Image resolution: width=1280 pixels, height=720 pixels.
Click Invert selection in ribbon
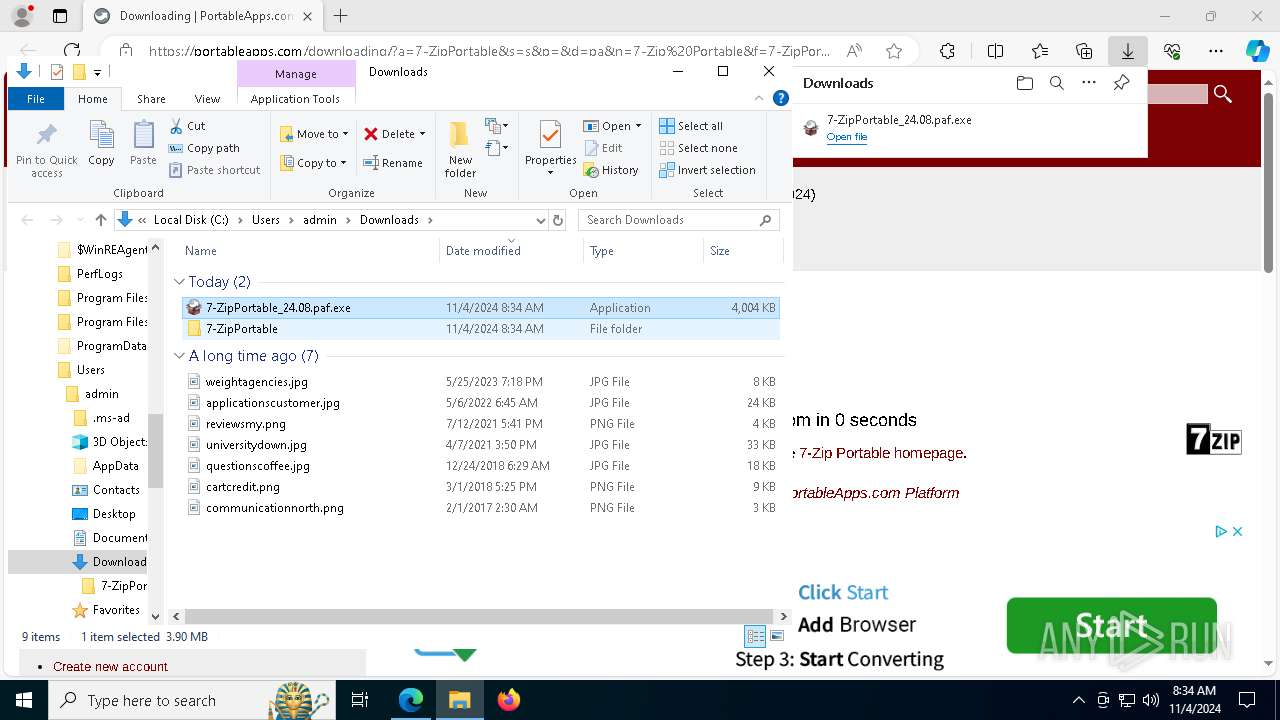pos(707,170)
